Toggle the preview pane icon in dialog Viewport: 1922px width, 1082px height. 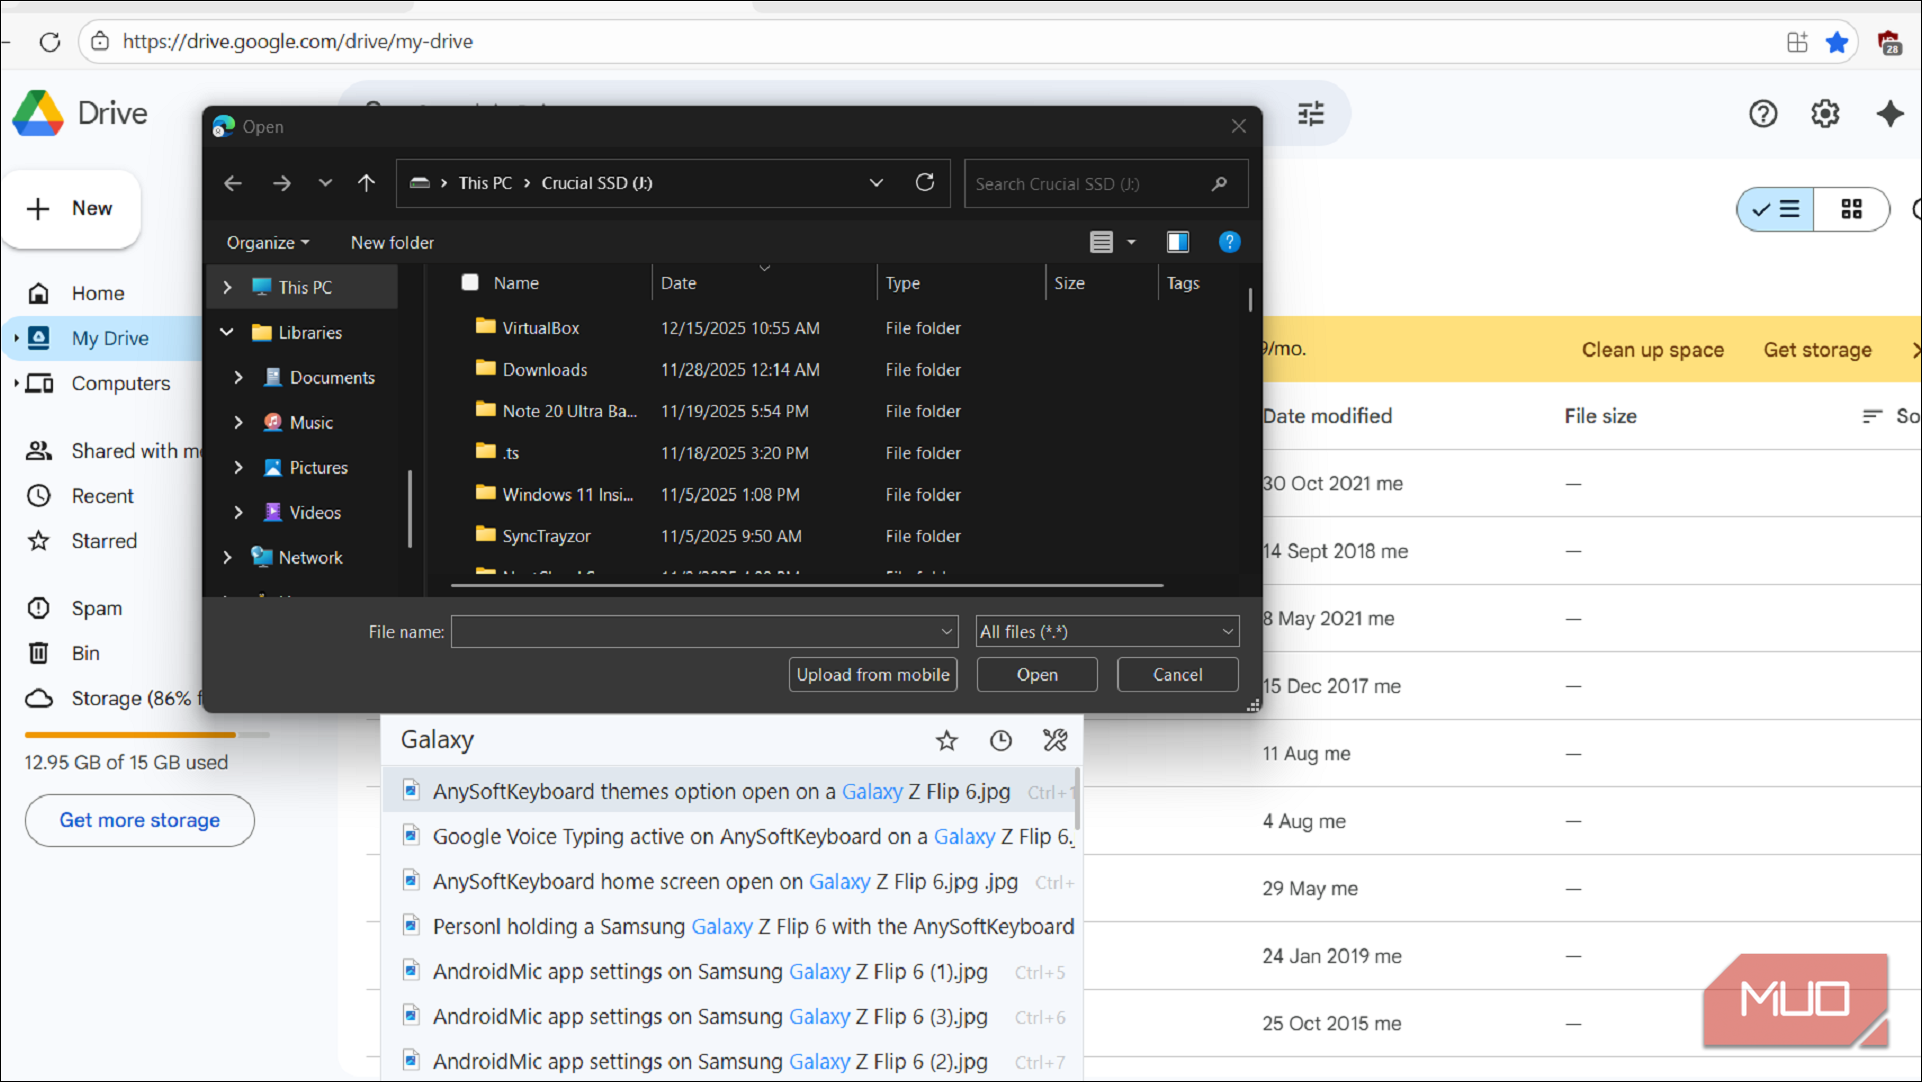(1177, 242)
